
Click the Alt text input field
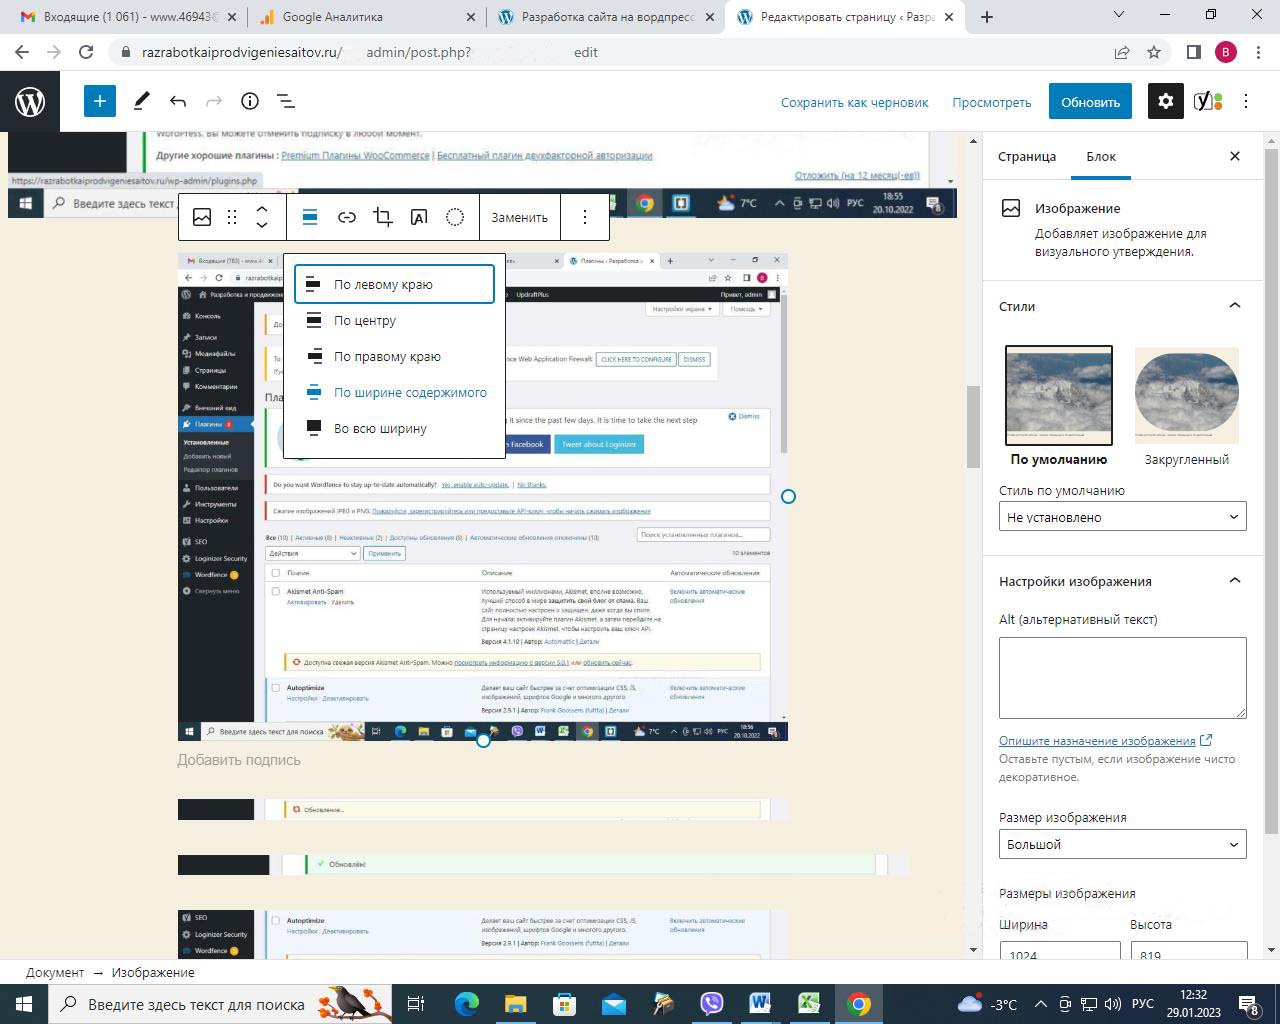(1122, 677)
